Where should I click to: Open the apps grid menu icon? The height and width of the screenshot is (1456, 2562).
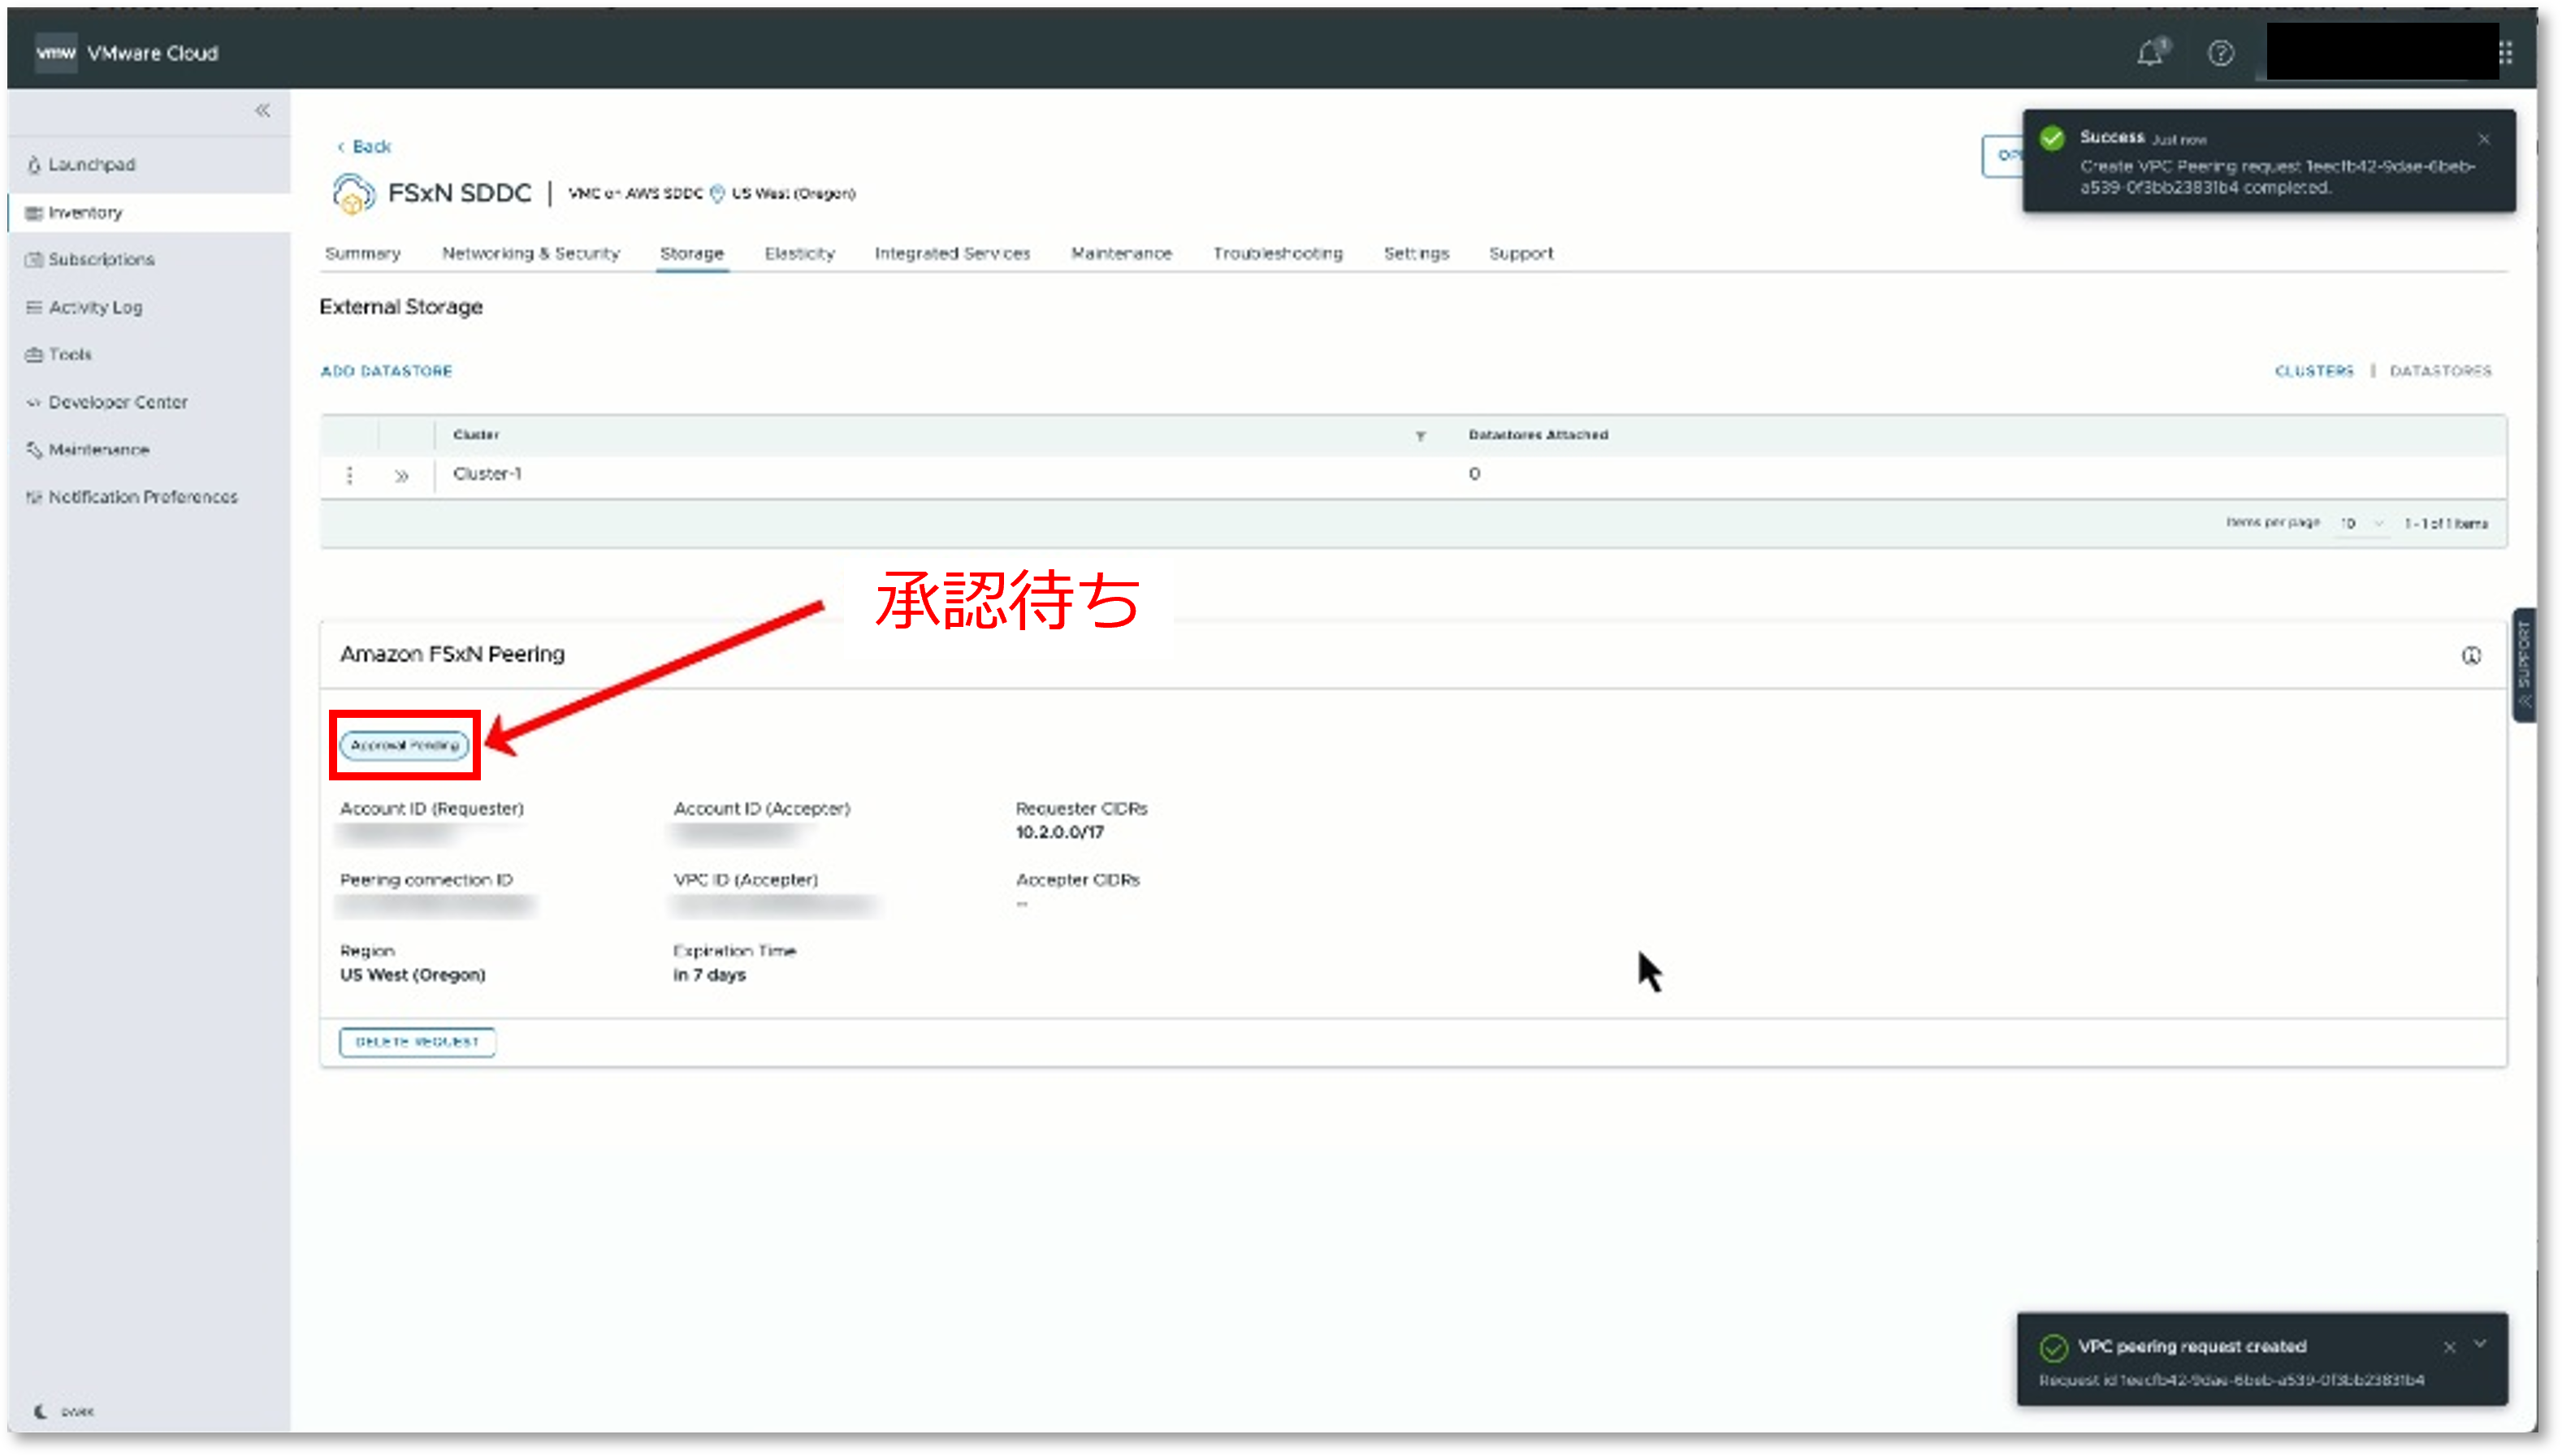click(x=2505, y=52)
